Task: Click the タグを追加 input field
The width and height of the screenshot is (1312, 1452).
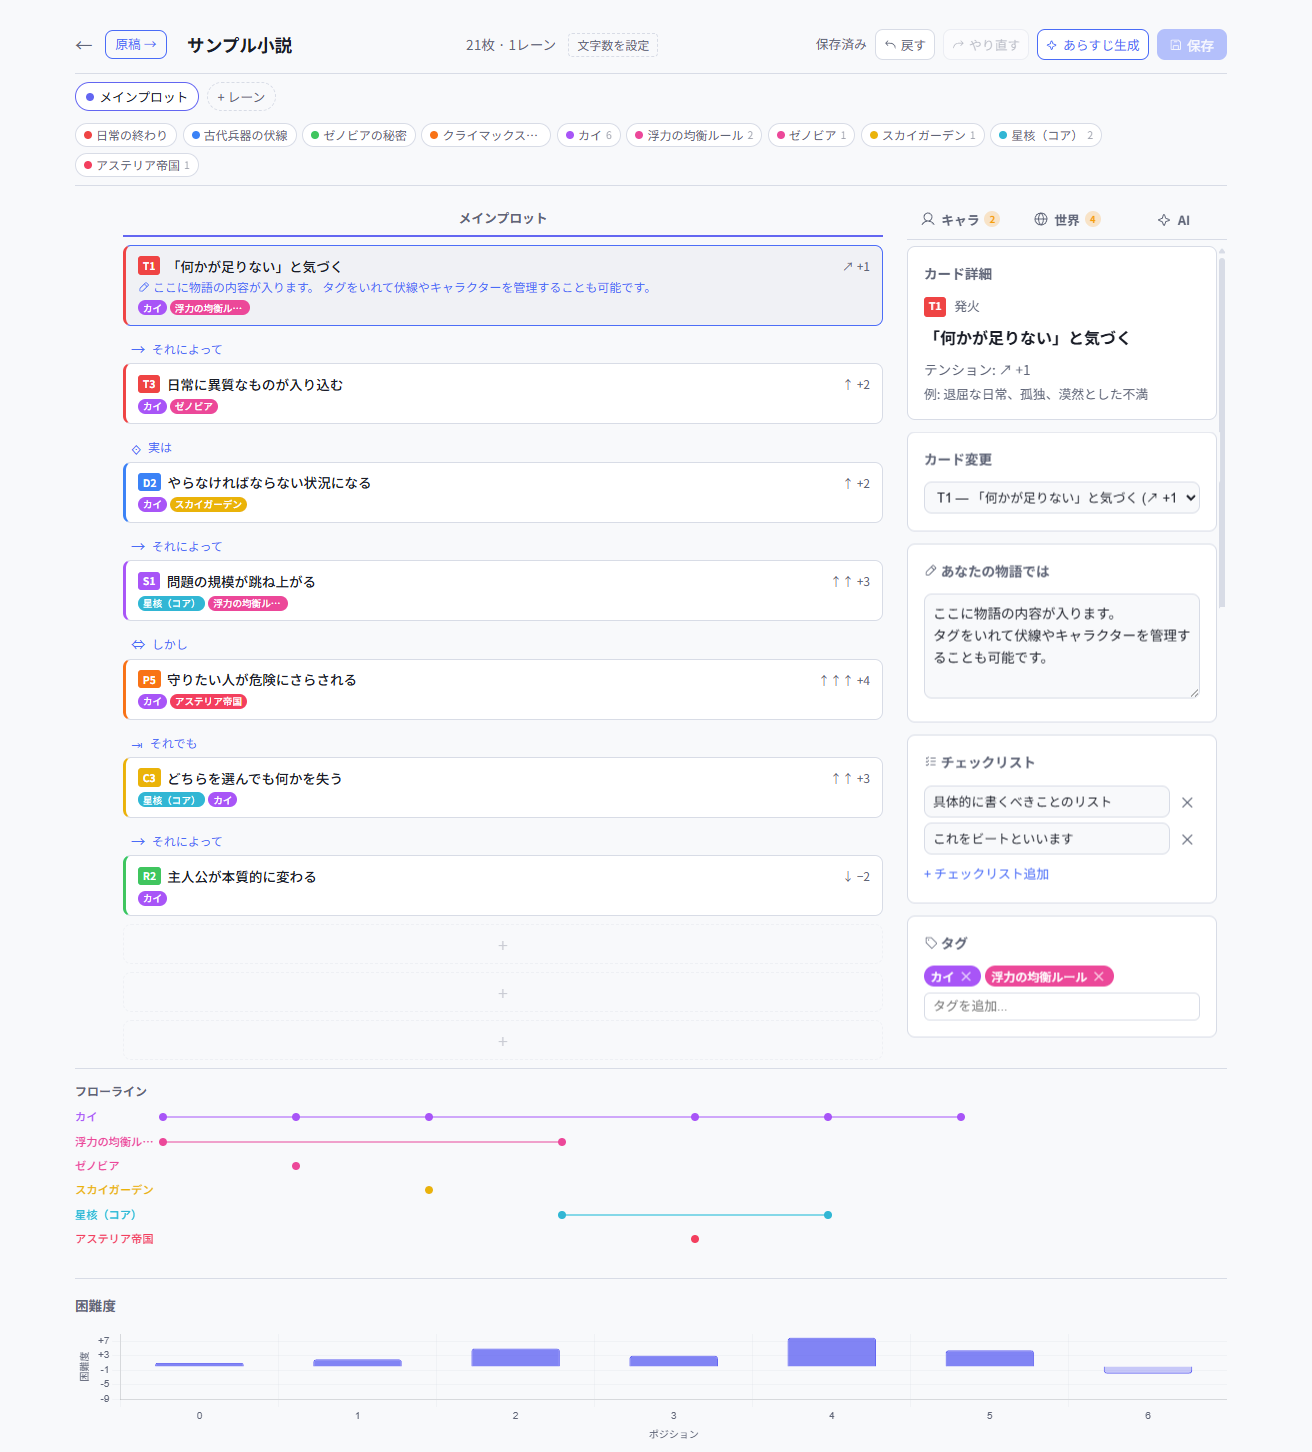Action: pyautogui.click(x=1061, y=1006)
